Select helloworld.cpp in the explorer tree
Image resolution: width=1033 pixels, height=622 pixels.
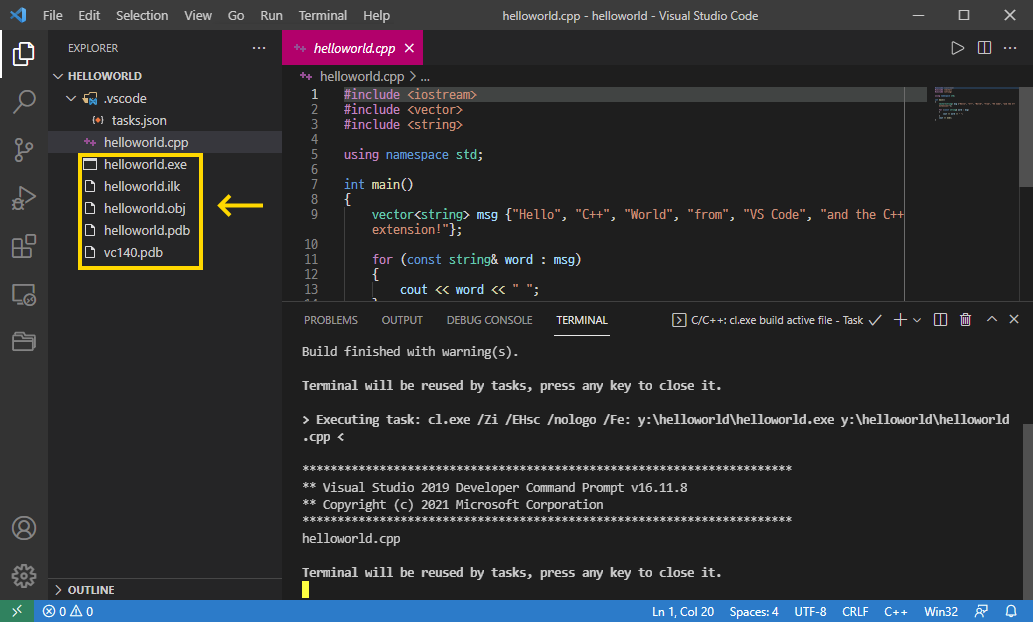[165, 142]
